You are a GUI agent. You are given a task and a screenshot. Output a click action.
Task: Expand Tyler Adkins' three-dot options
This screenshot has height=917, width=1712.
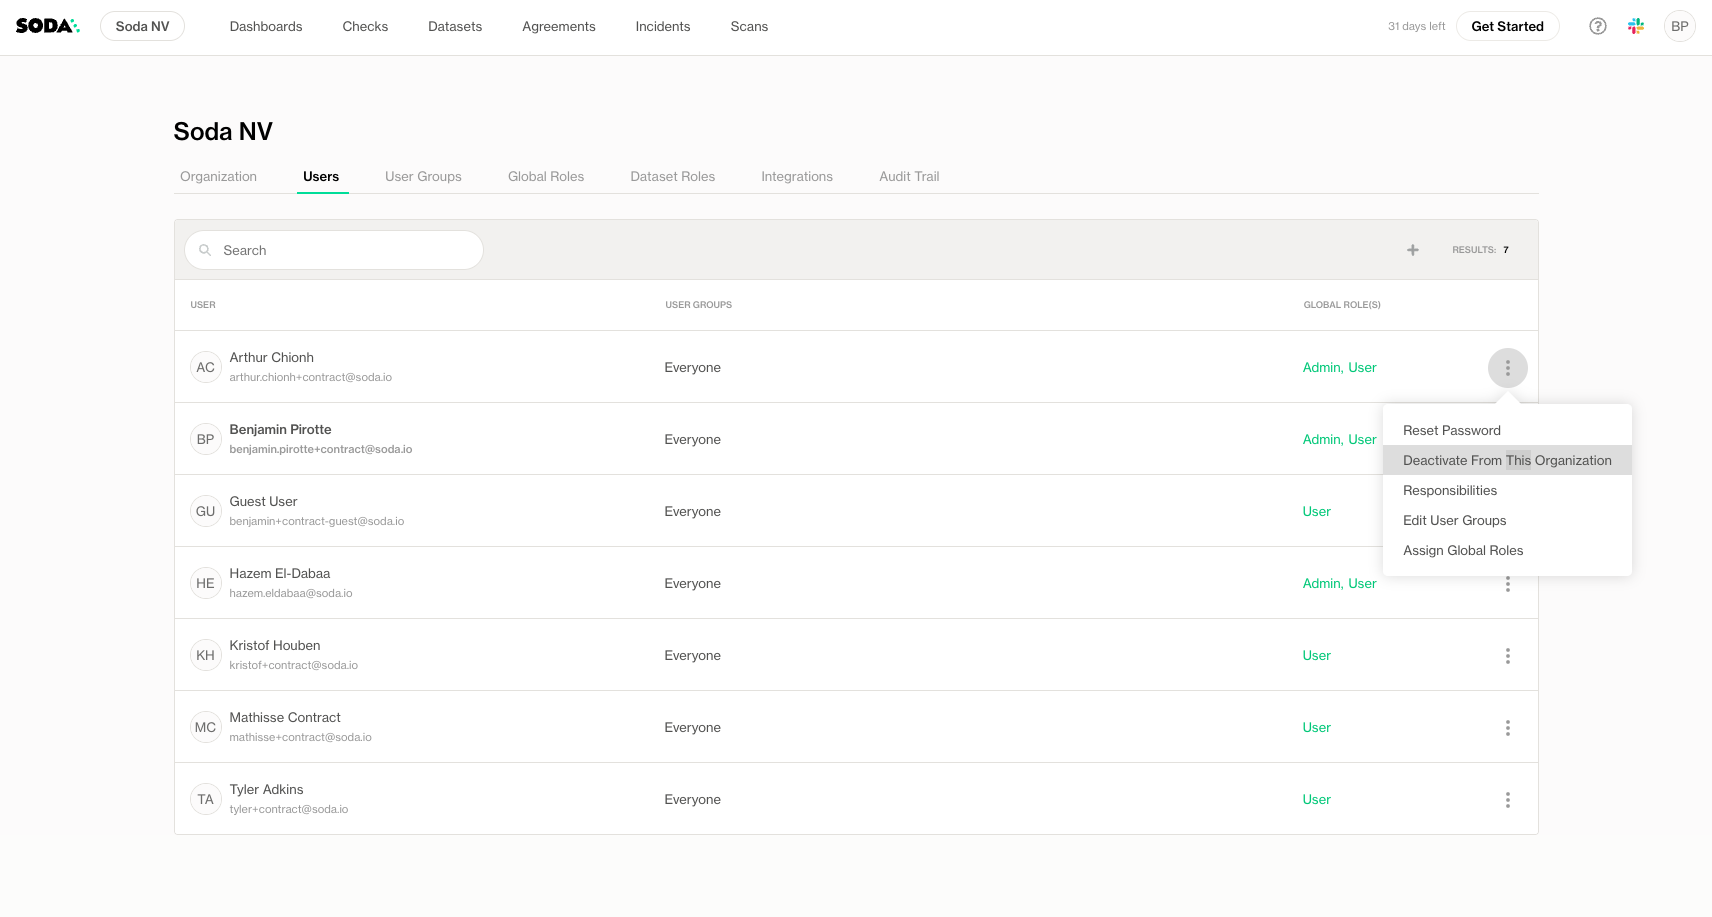click(1507, 800)
